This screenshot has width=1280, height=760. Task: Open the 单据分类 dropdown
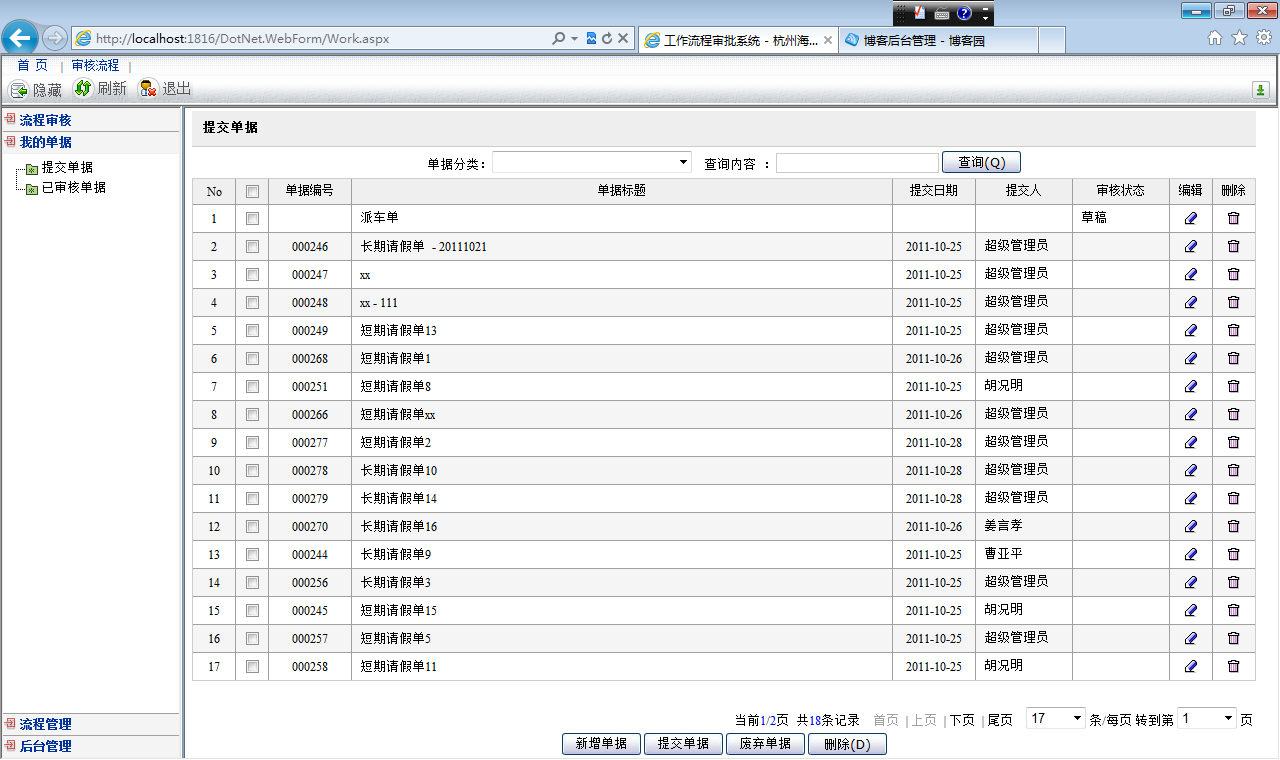[592, 163]
